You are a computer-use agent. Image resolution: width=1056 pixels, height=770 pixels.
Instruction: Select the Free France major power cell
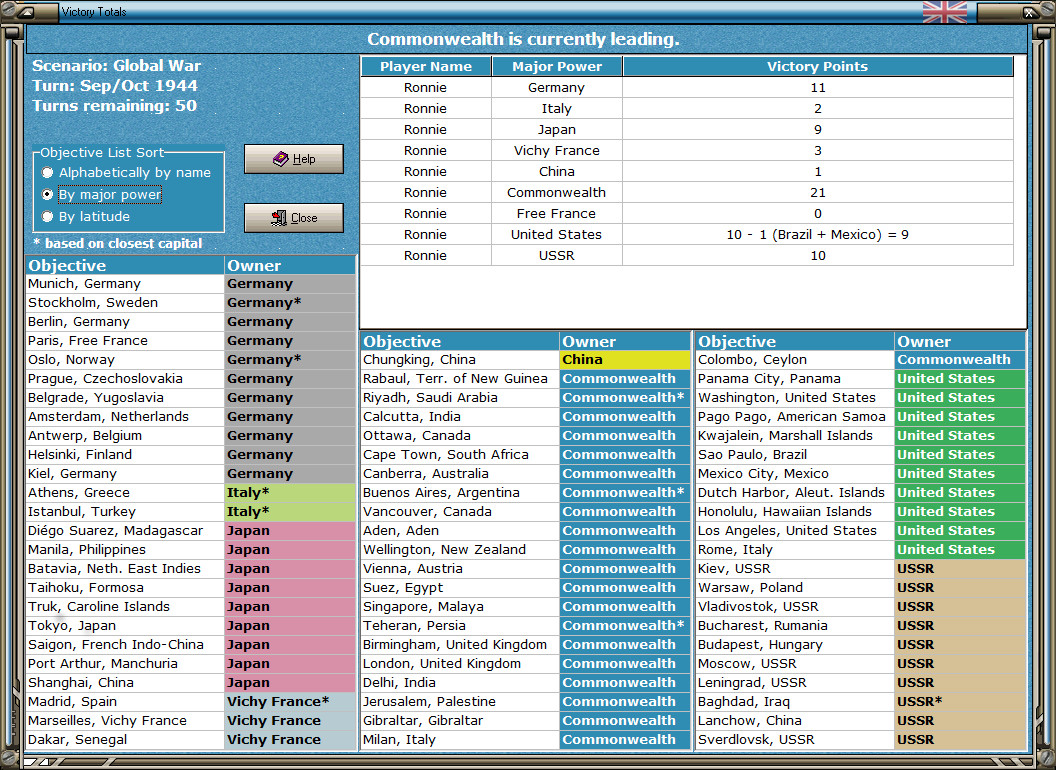[x=556, y=214]
